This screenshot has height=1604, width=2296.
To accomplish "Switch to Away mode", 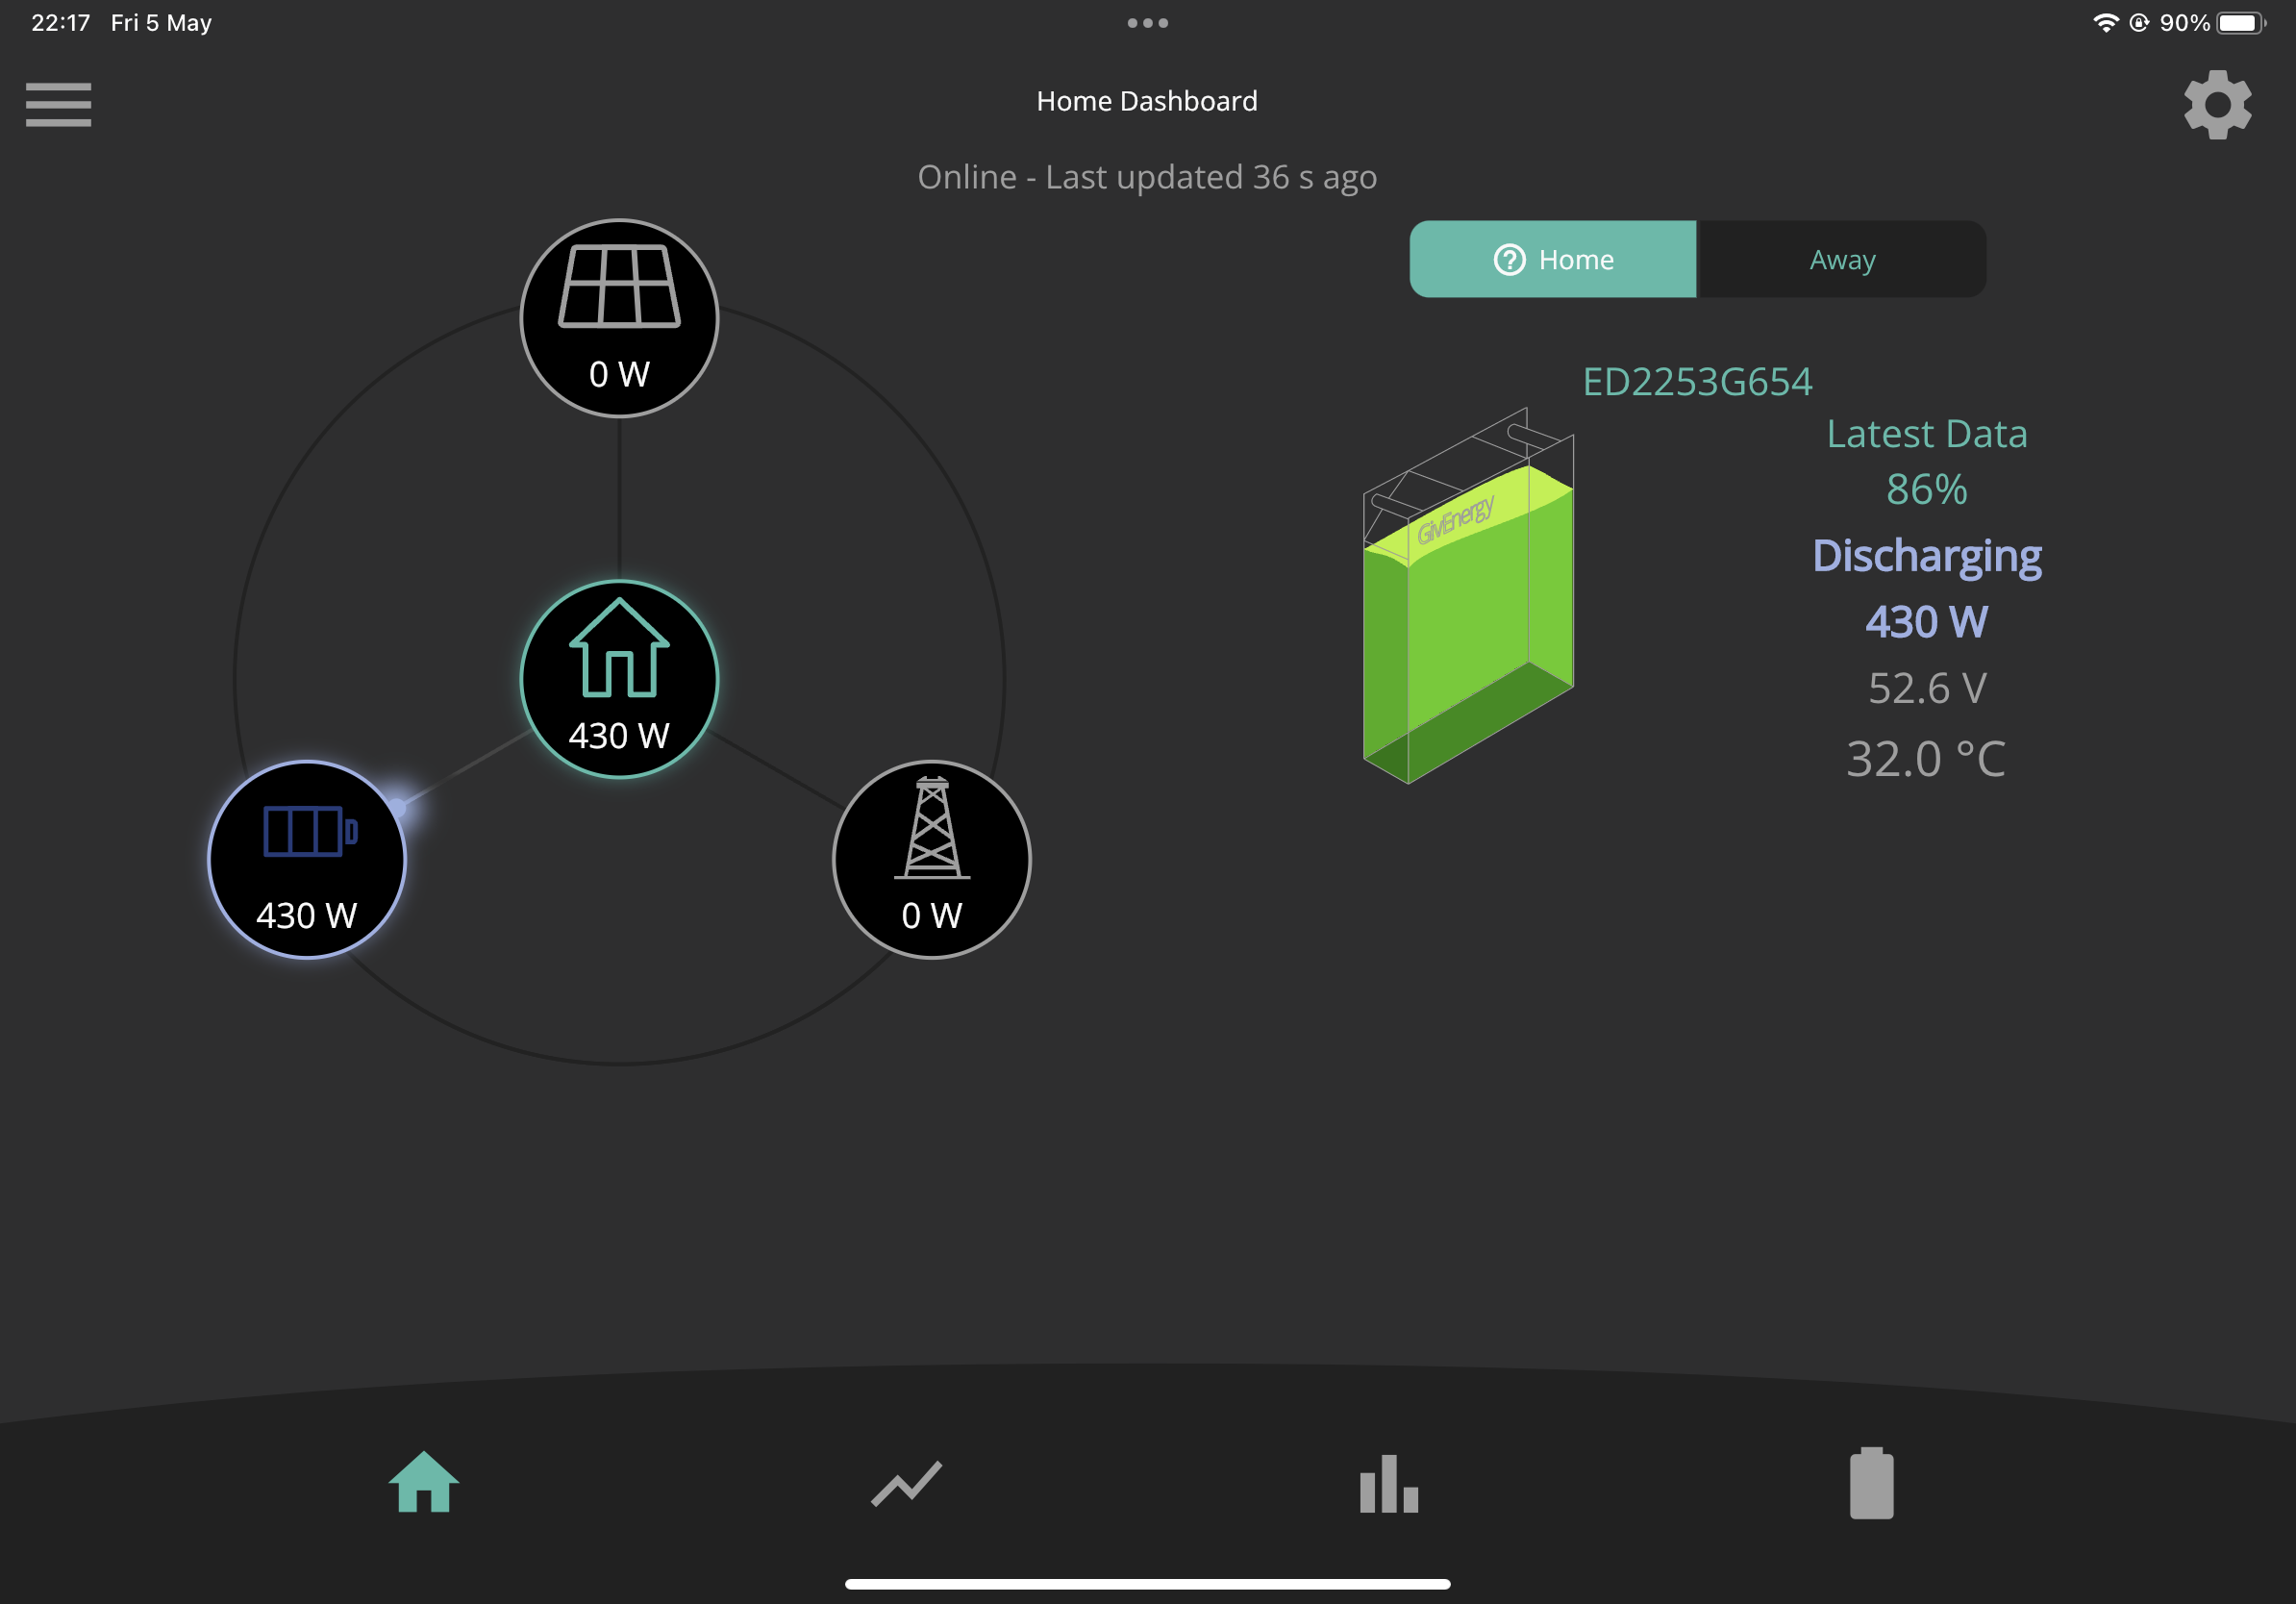I will [1842, 259].
